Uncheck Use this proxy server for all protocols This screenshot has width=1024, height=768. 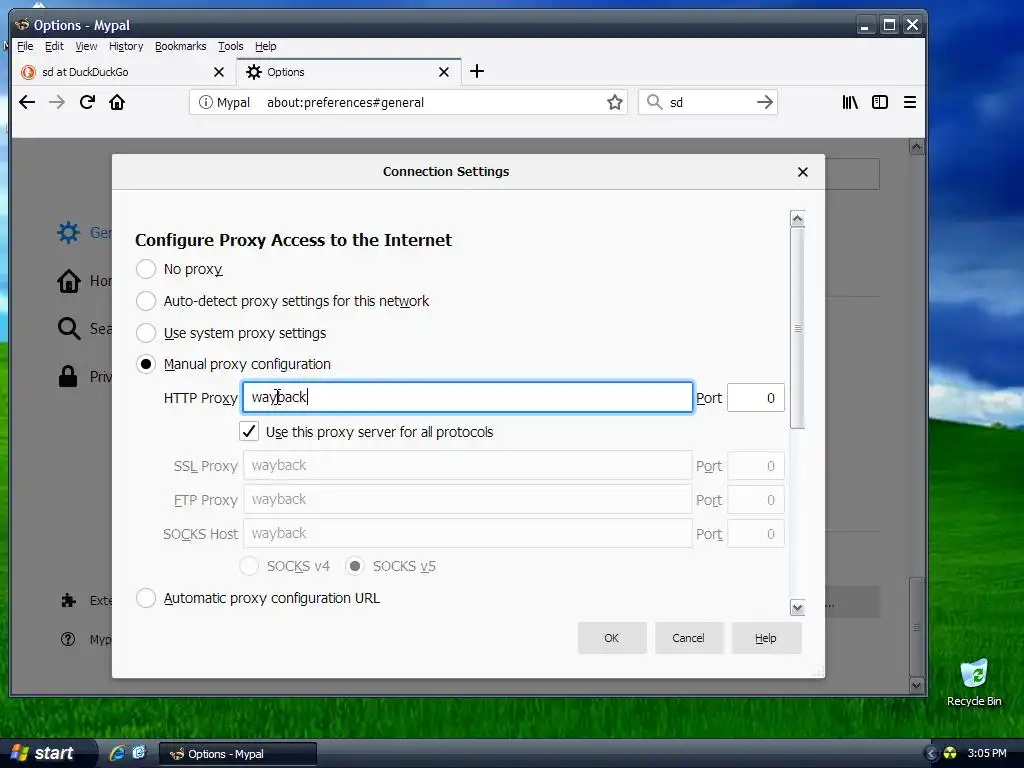pos(249,431)
